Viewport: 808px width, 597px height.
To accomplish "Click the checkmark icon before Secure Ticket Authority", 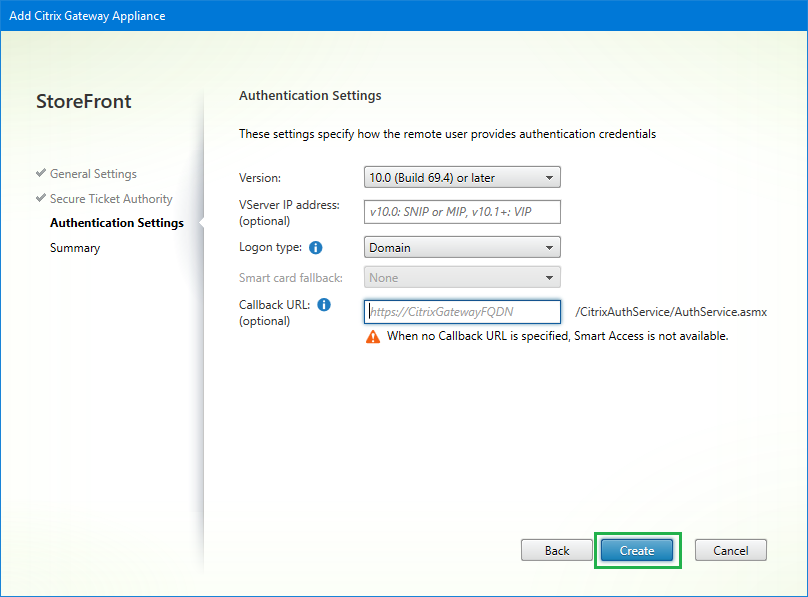I will [41, 199].
